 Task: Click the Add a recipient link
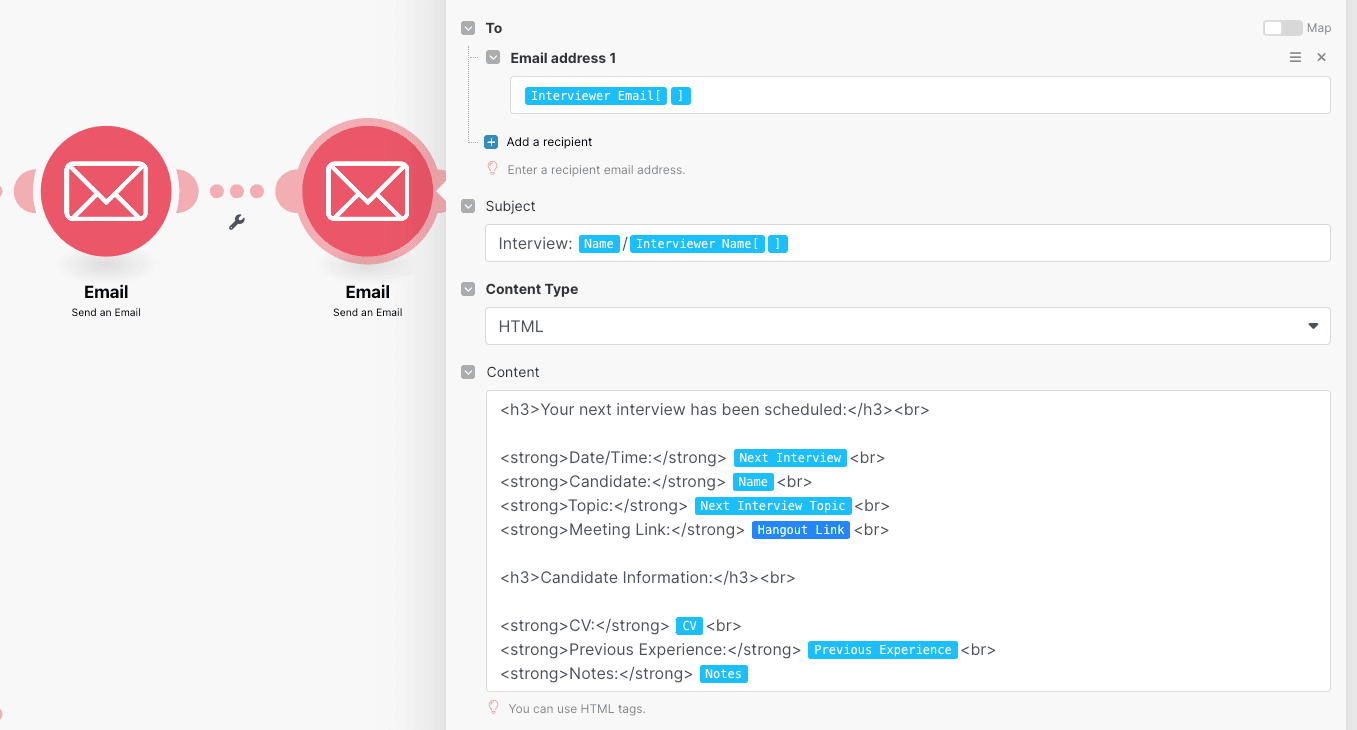(549, 141)
